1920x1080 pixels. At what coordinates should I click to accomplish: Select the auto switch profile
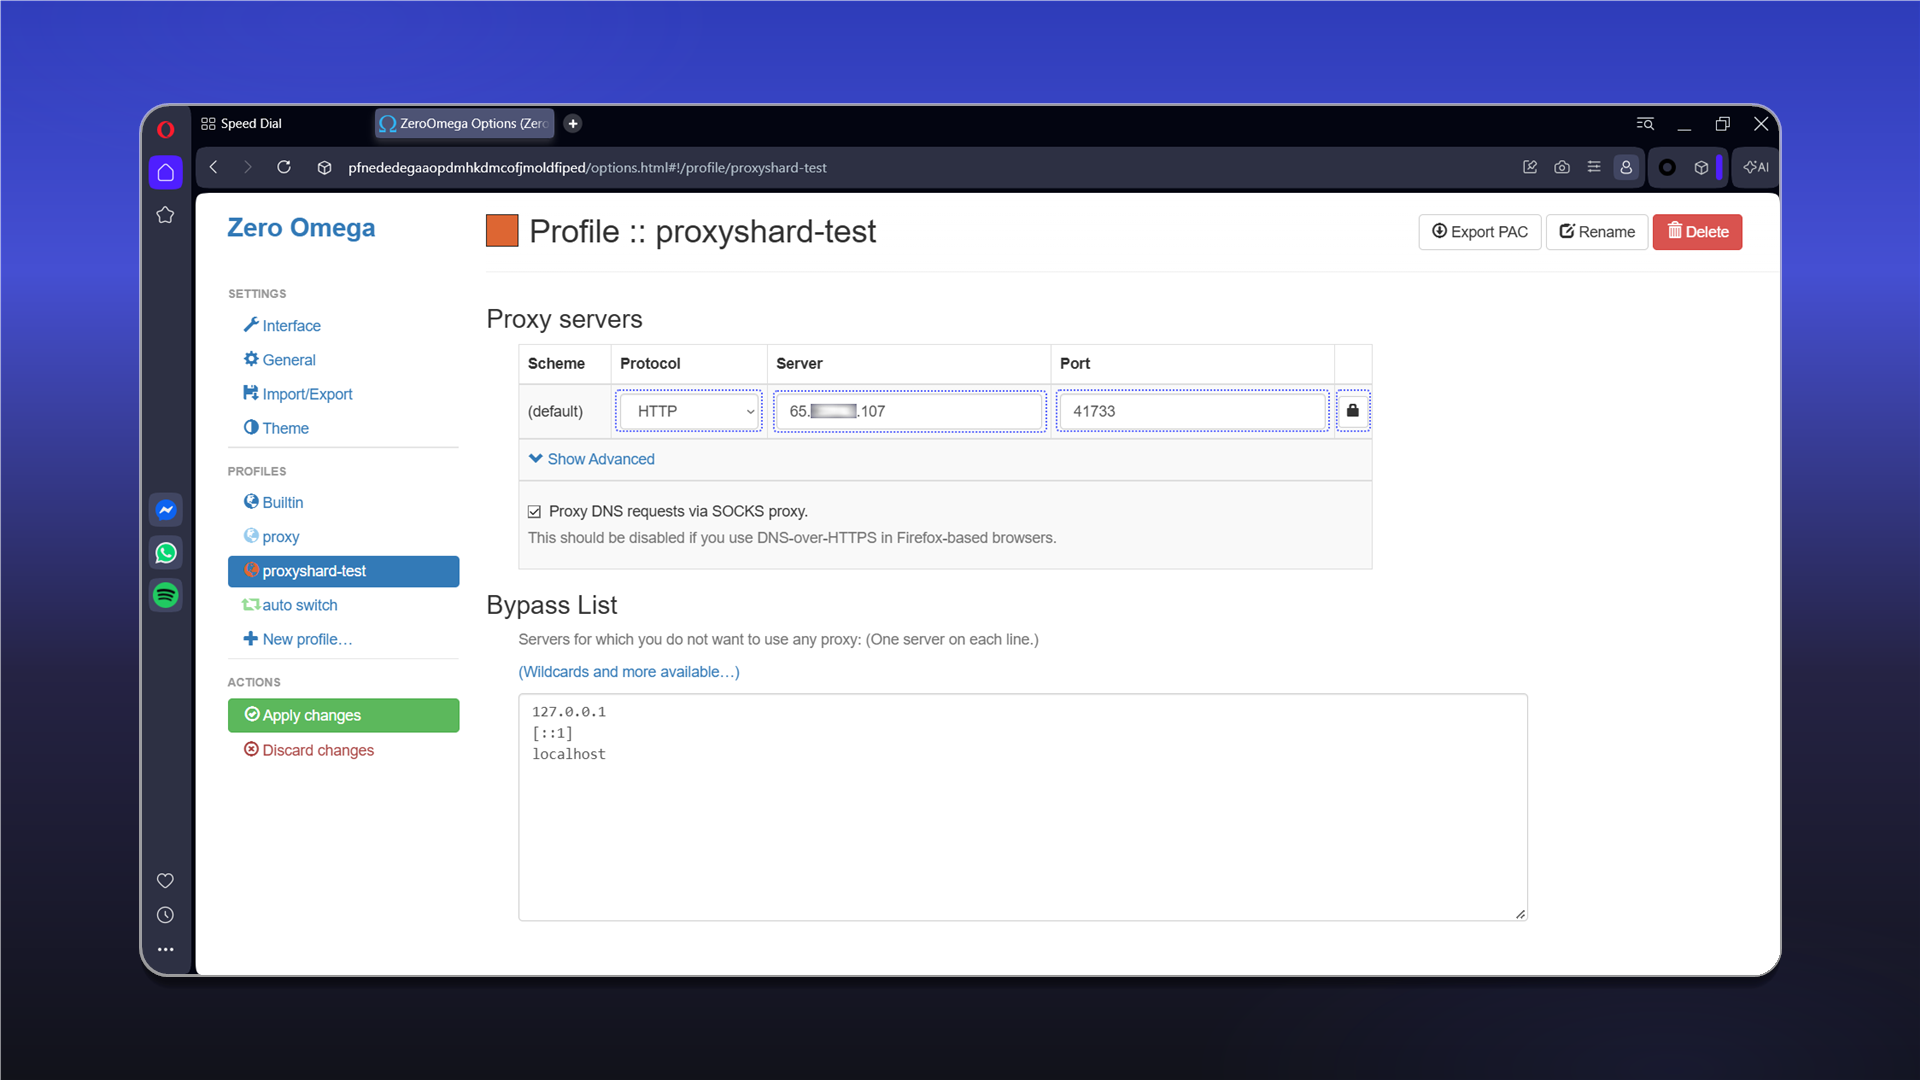click(x=290, y=605)
